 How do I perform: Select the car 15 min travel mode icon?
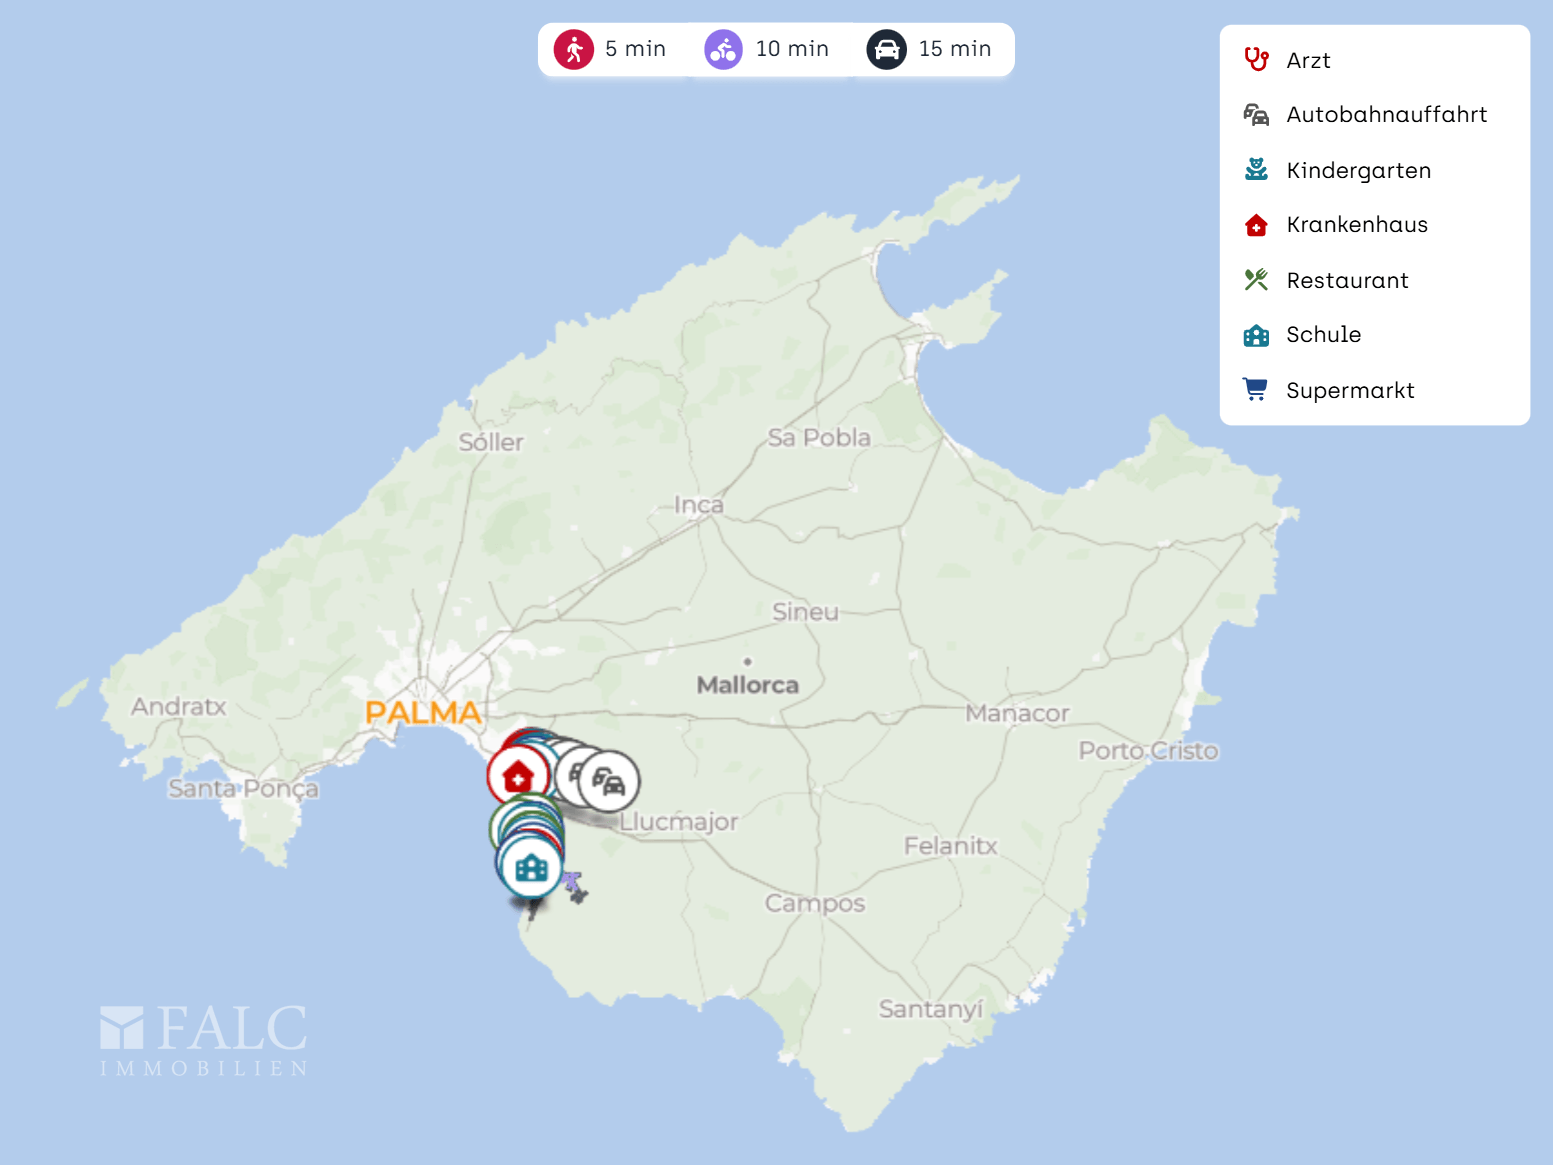pos(885,48)
